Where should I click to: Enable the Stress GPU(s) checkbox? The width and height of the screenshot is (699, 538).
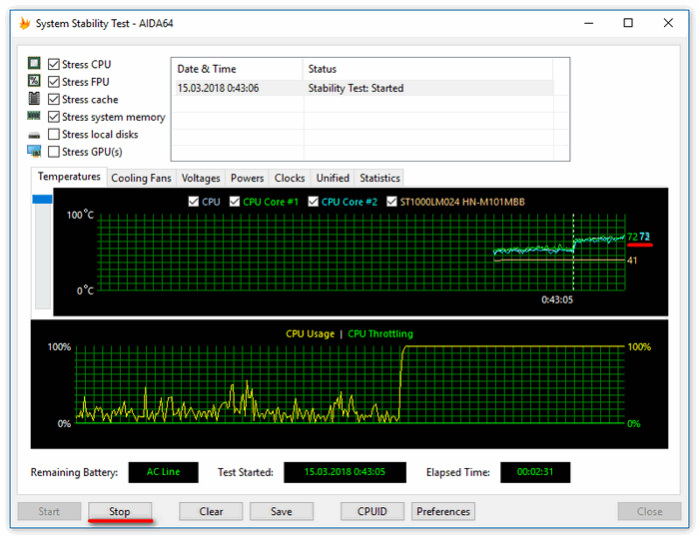(53, 152)
